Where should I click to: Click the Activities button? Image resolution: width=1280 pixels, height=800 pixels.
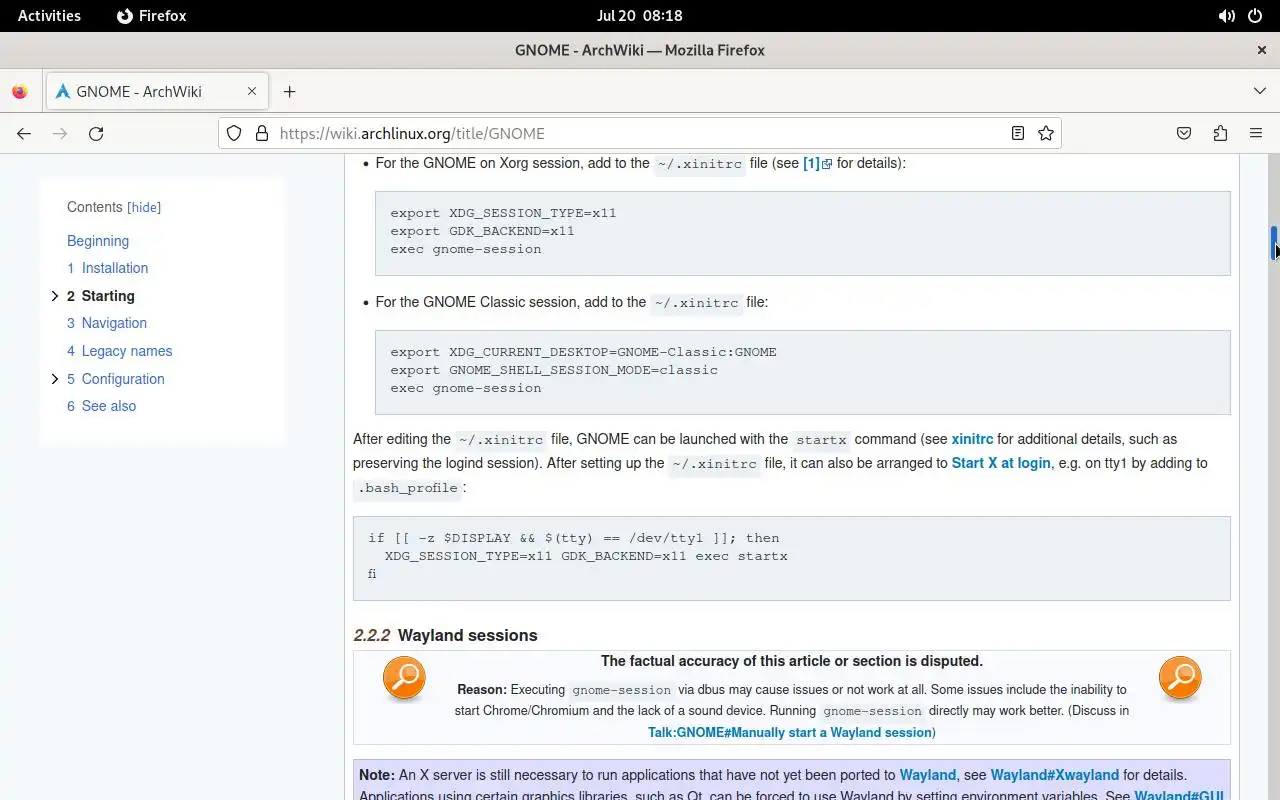click(x=49, y=16)
